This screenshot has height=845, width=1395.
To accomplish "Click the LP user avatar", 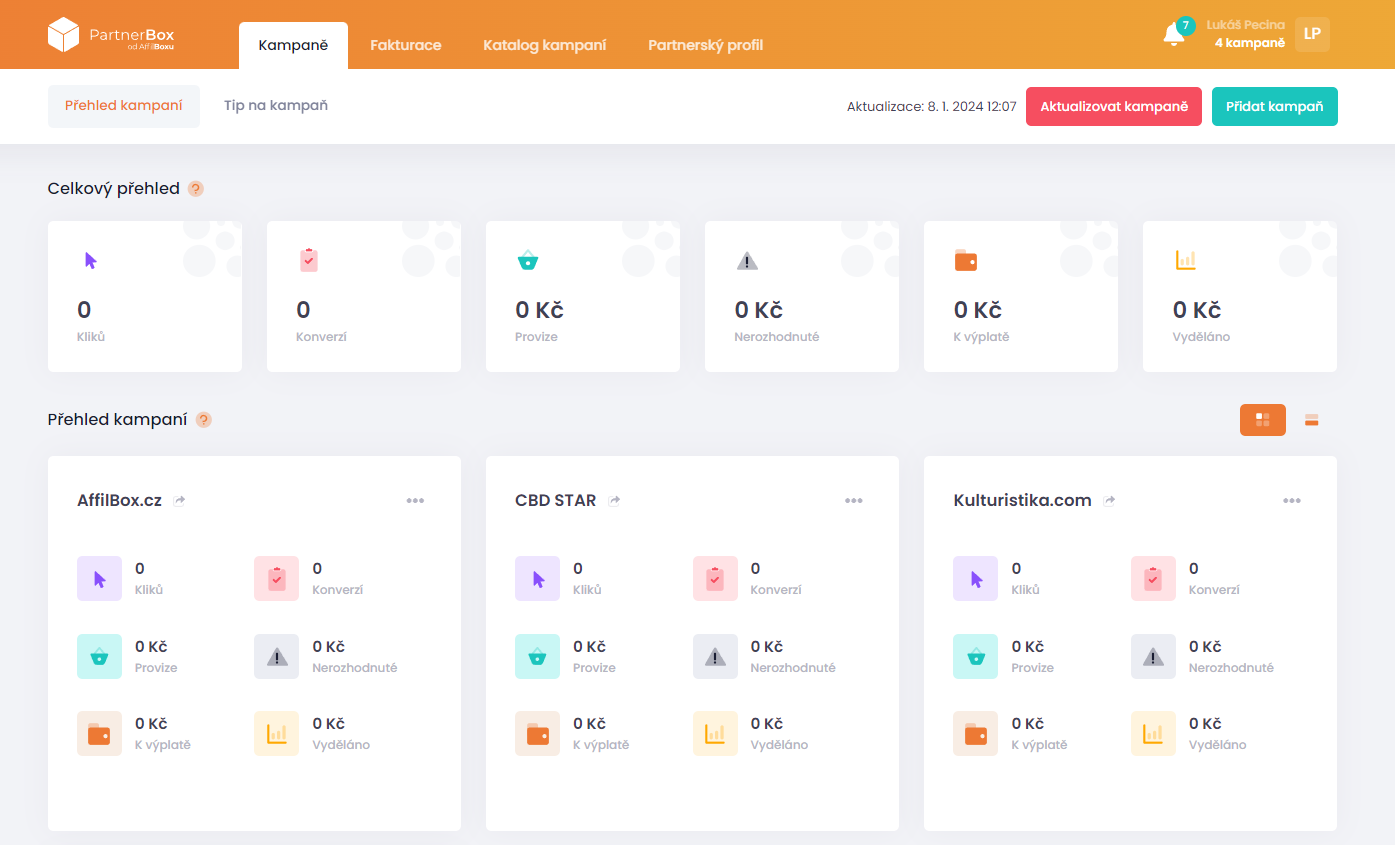I will tap(1312, 34).
